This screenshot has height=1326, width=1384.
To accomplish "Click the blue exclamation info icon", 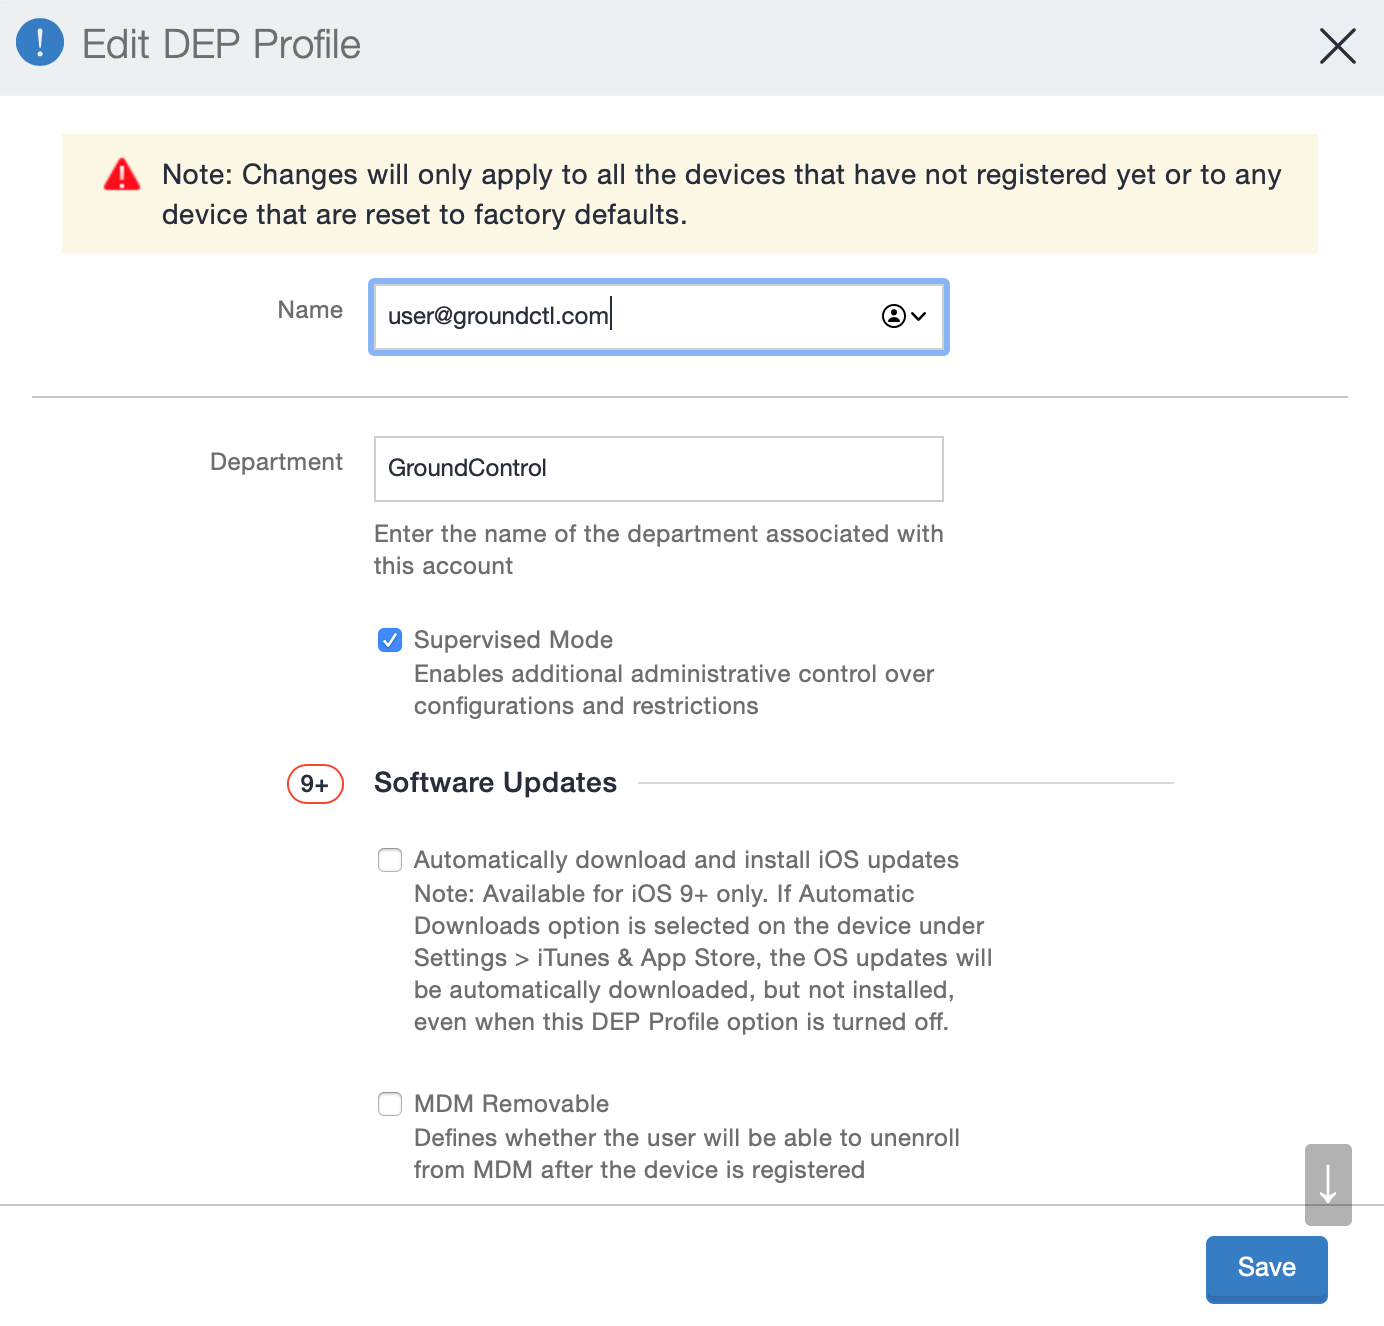I will coord(40,43).
